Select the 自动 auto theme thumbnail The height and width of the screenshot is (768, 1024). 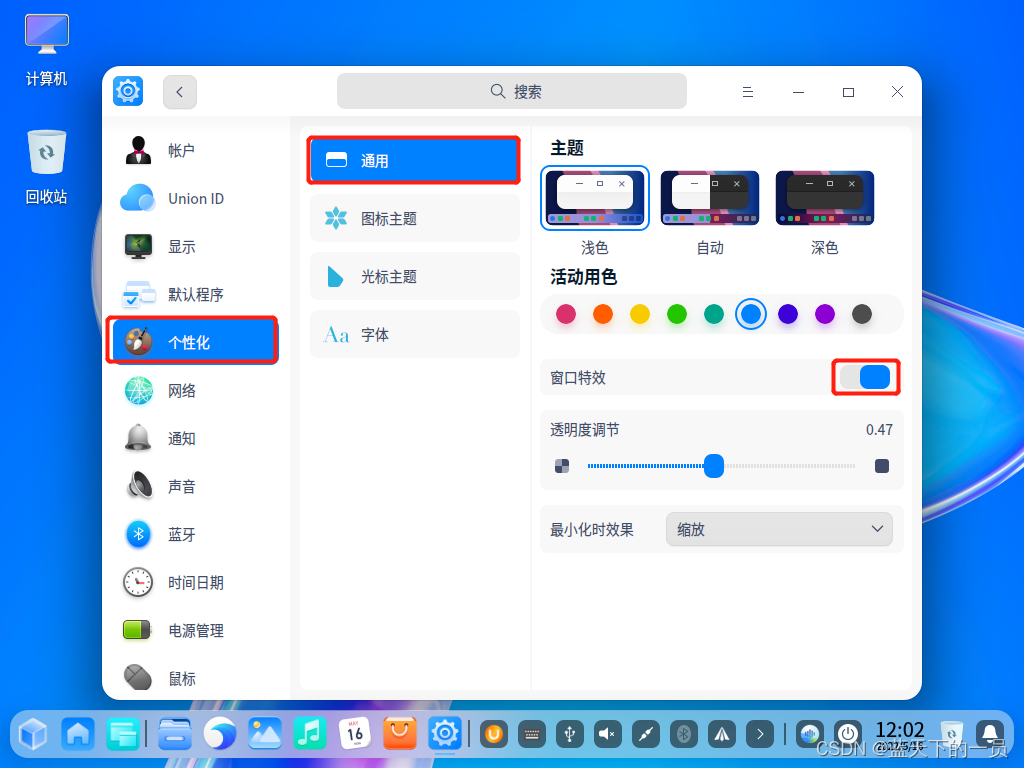point(710,198)
